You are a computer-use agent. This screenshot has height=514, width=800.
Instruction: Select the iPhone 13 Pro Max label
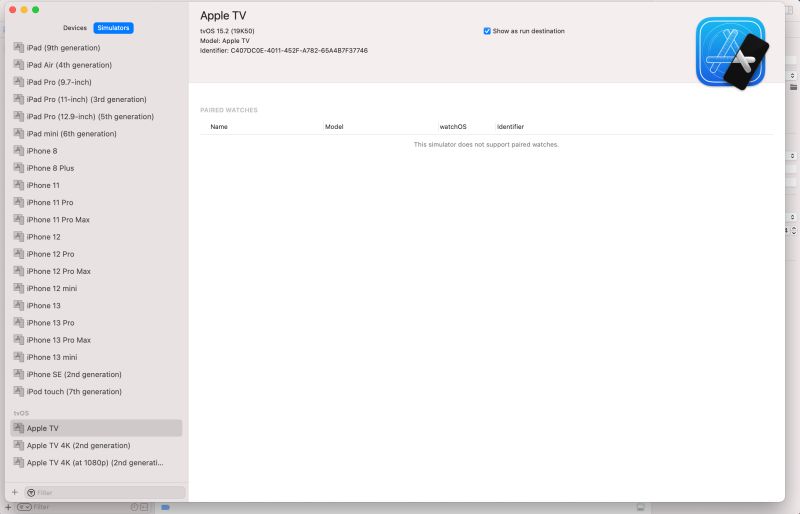(59, 339)
